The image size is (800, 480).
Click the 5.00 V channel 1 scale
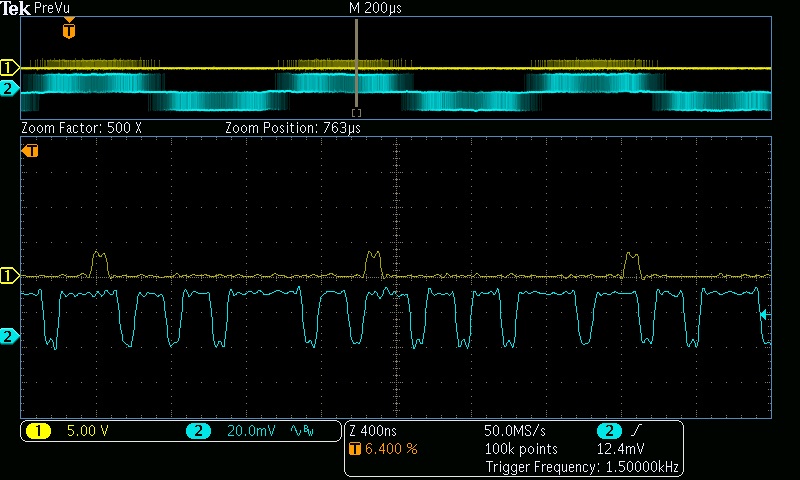point(88,431)
